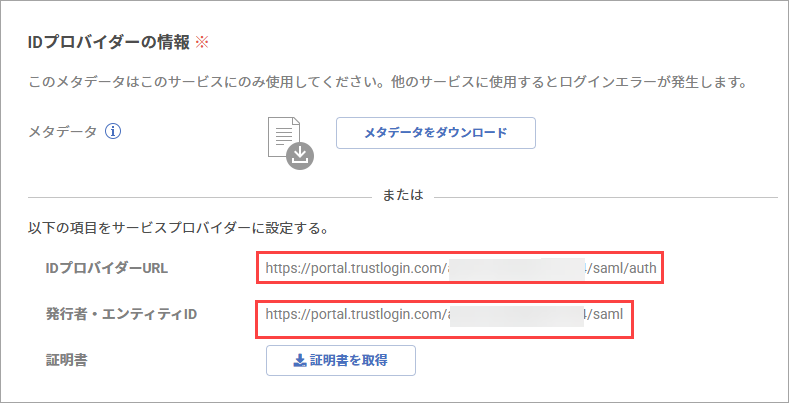Viewport: 789px width, 403px height.
Task: Click the download icon on 証明書を取得
Action: tap(299, 360)
